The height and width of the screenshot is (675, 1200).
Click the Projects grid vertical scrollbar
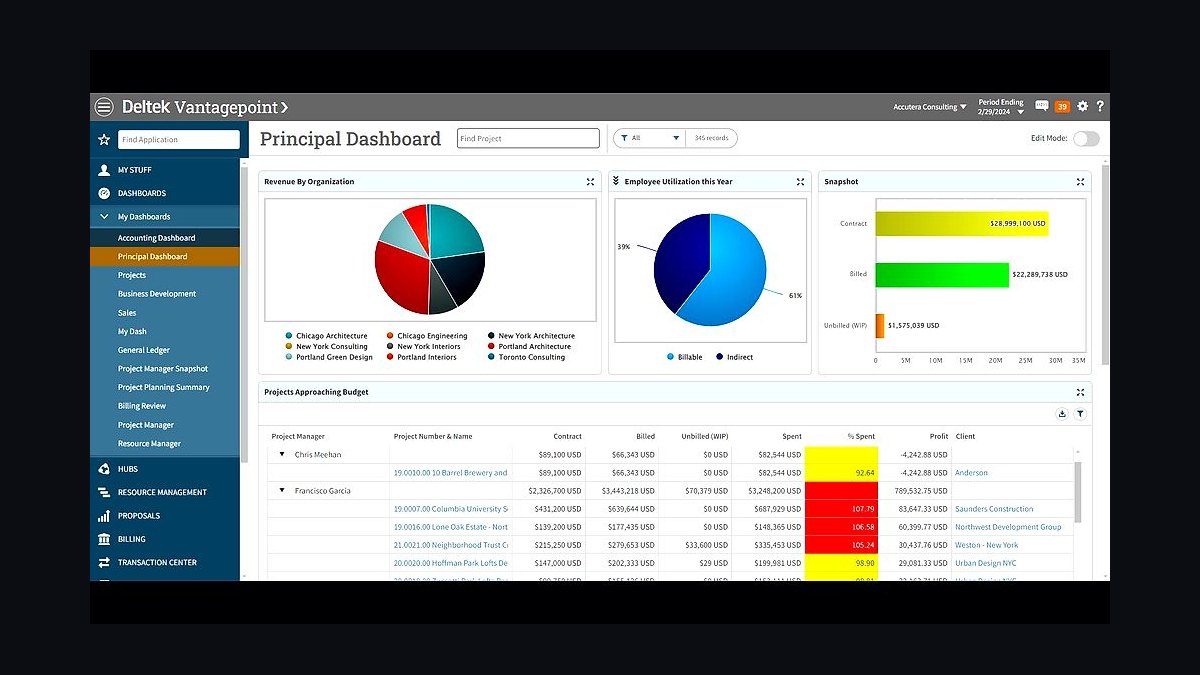[x=1078, y=492]
